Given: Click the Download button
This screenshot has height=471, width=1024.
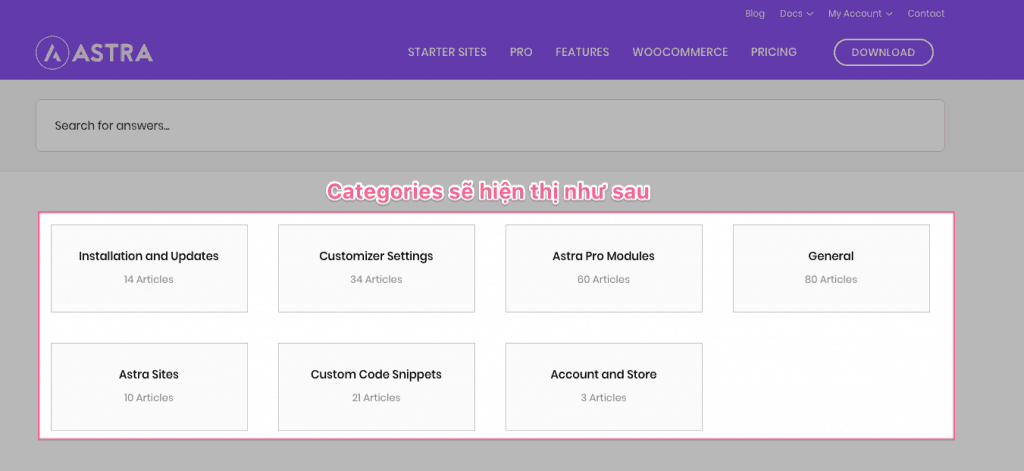Looking at the screenshot, I should point(883,52).
